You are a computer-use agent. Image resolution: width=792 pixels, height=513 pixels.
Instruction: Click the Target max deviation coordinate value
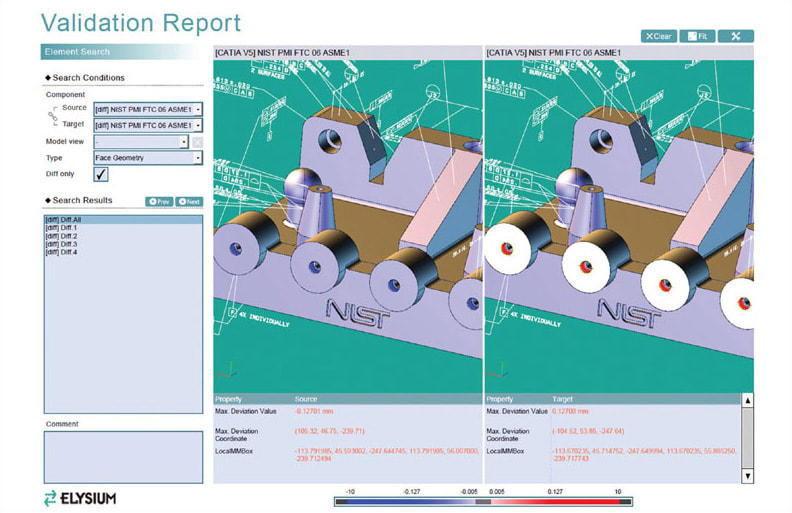coord(588,431)
